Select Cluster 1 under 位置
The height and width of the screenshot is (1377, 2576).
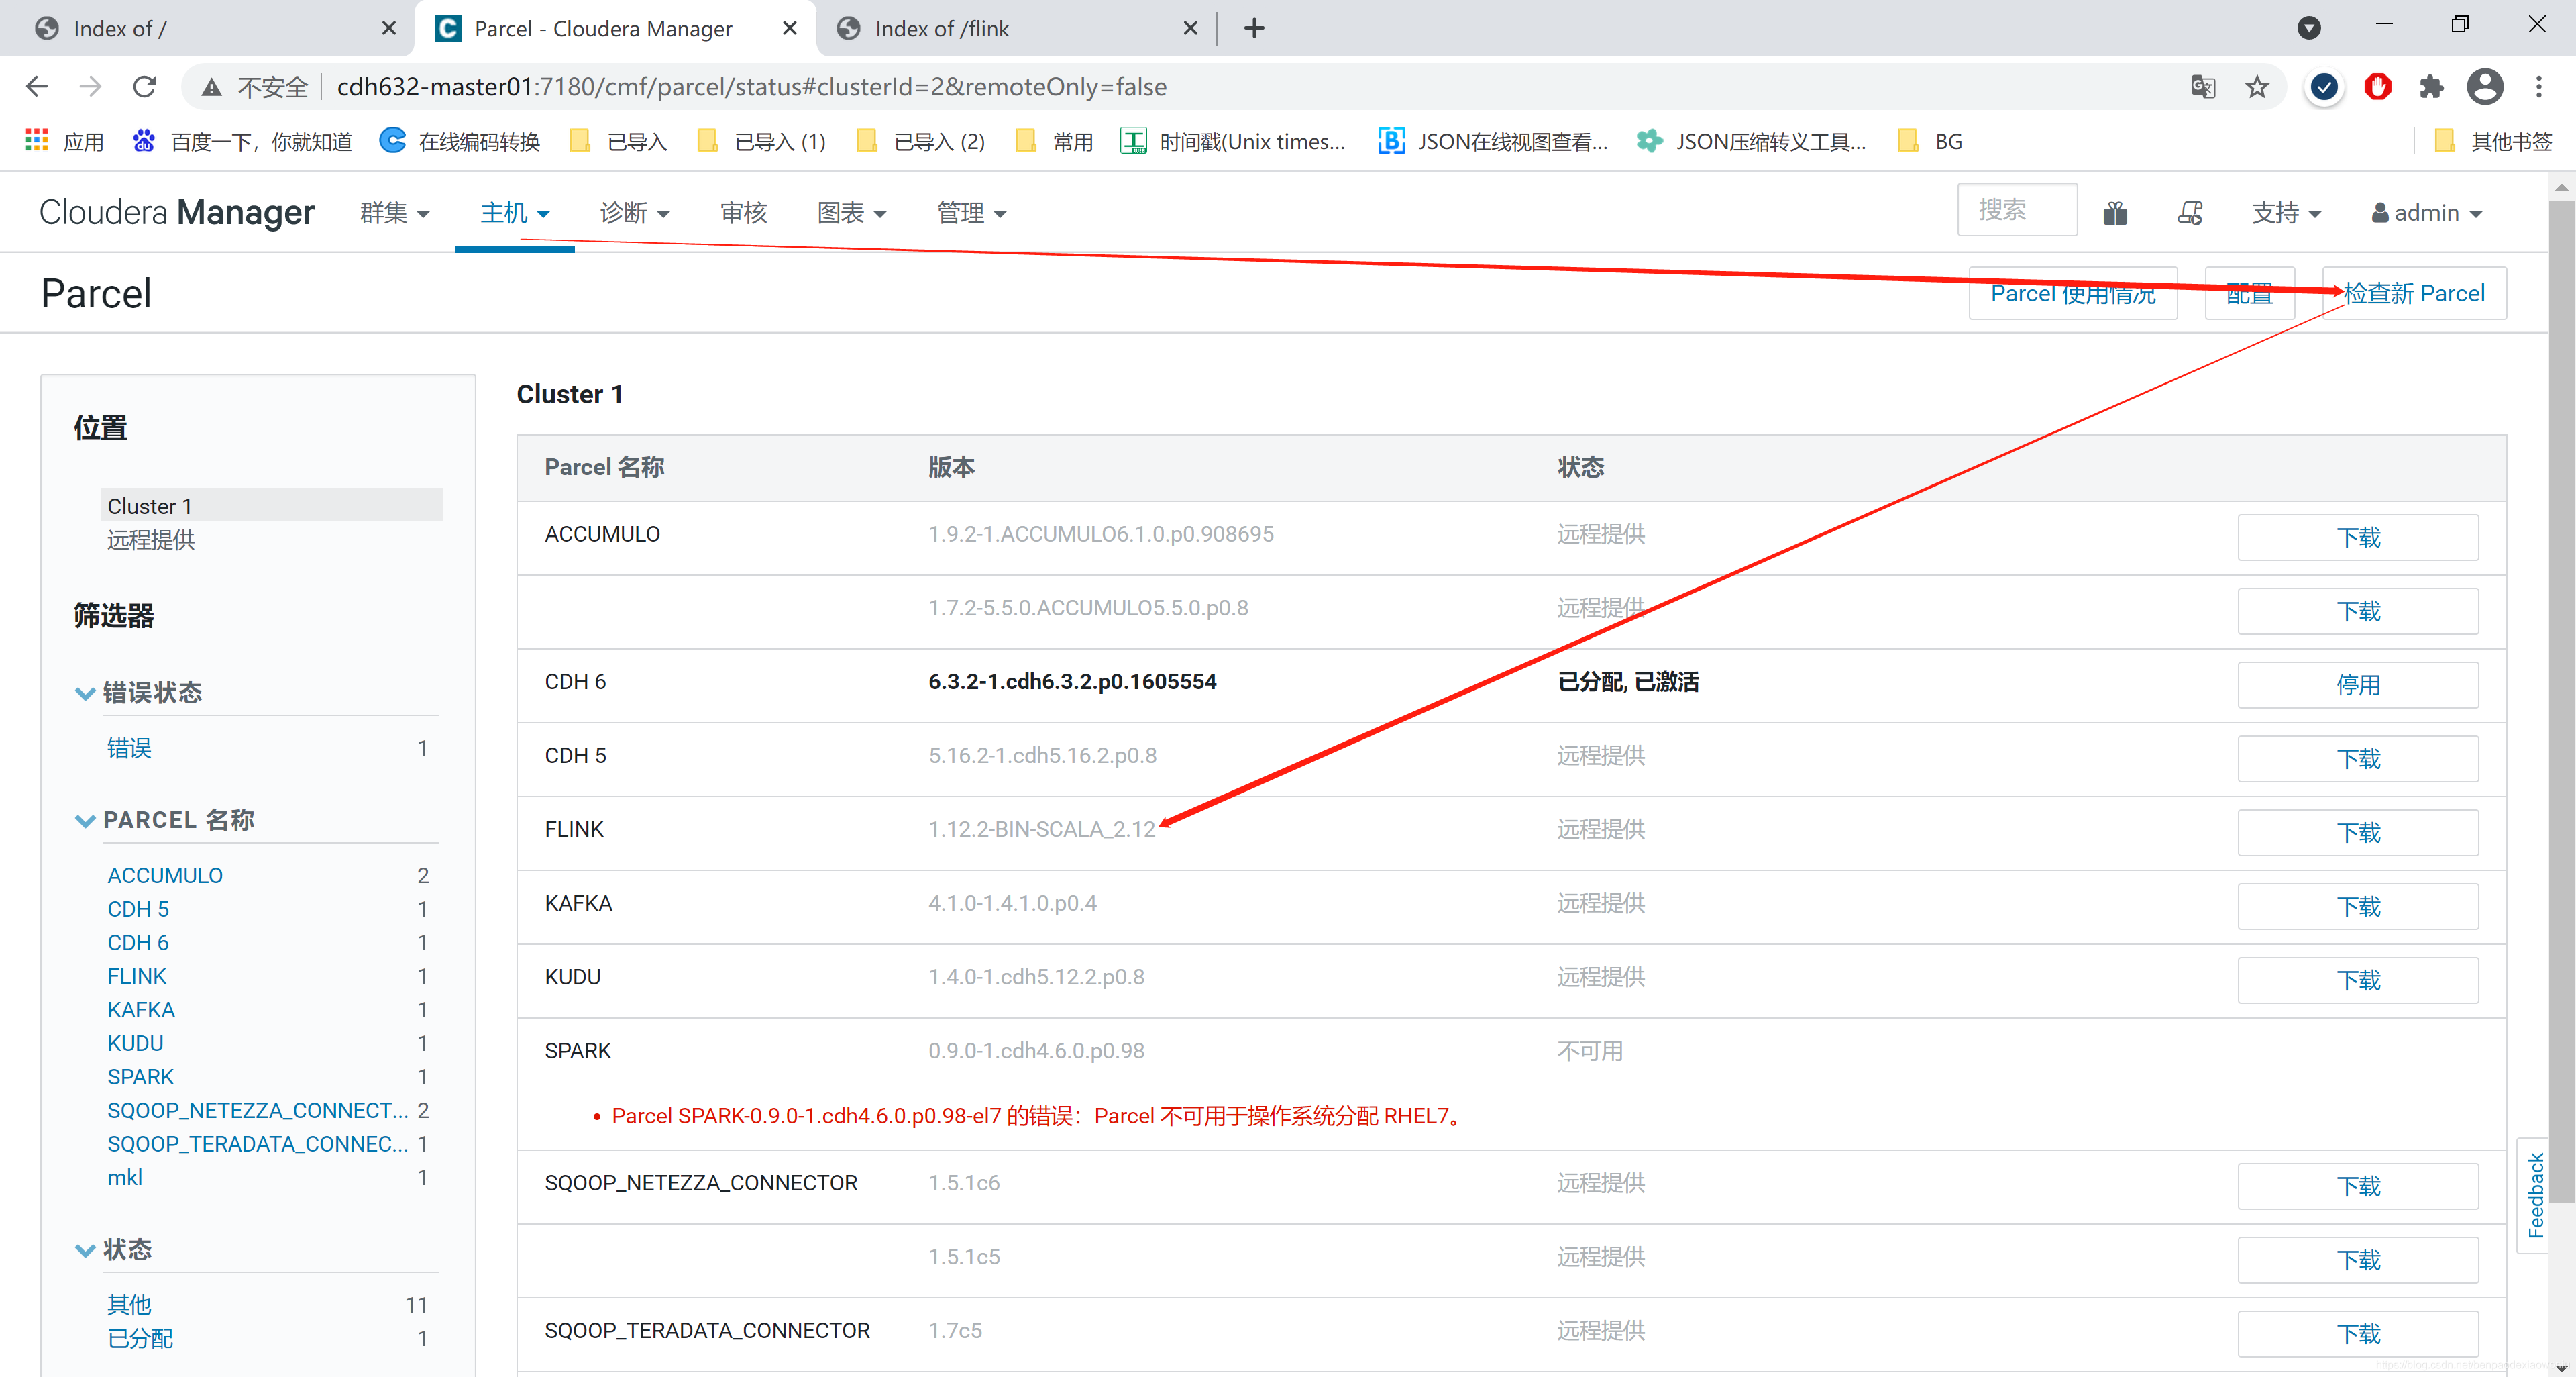pos(271,506)
